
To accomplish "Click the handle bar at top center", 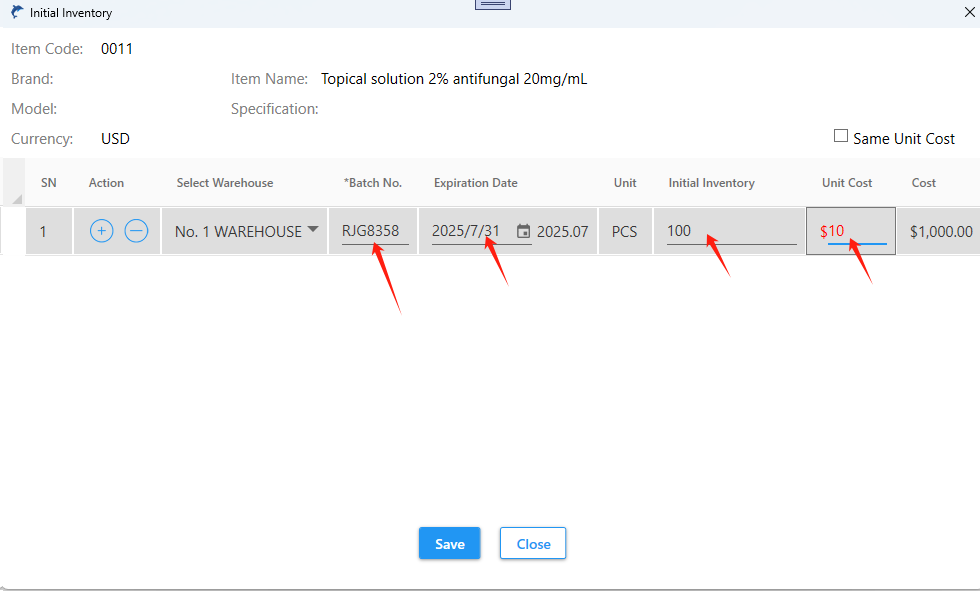I will pos(492,4).
